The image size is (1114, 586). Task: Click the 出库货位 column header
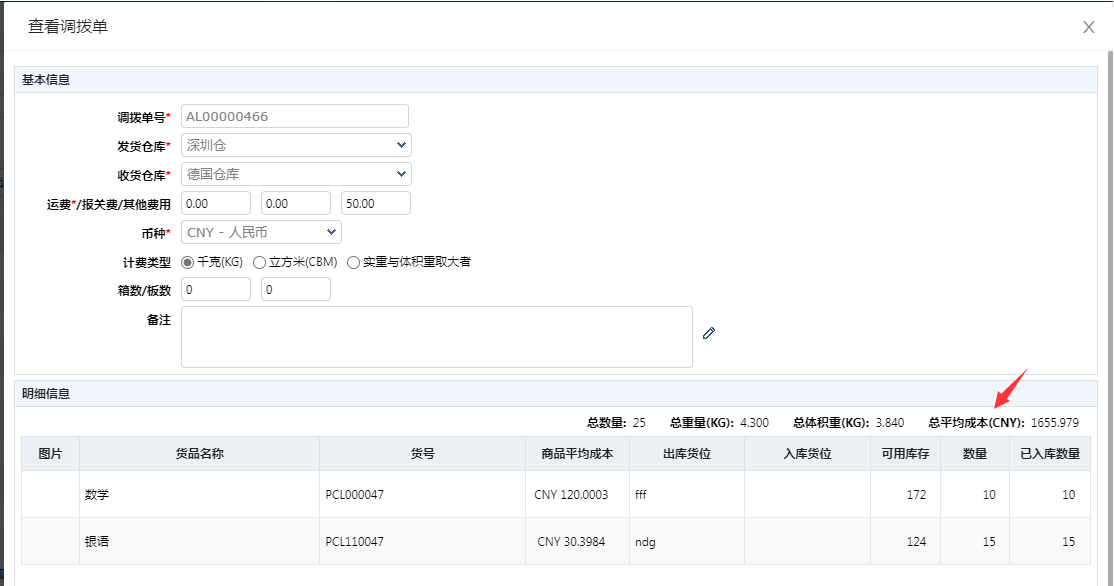[687, 453]
